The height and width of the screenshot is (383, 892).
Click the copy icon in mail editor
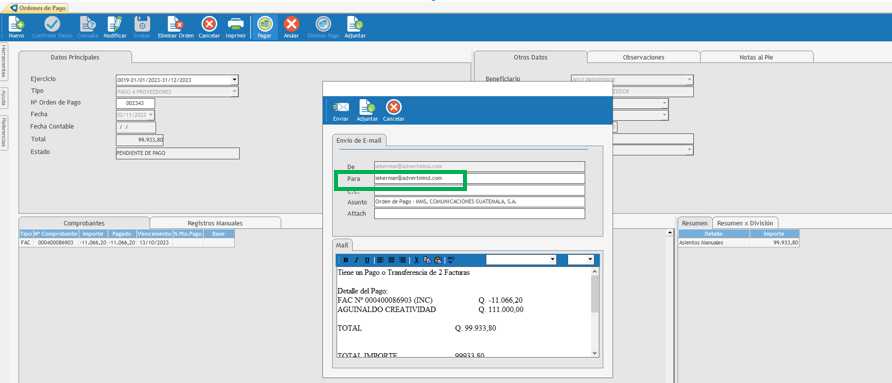coord(427,260)
